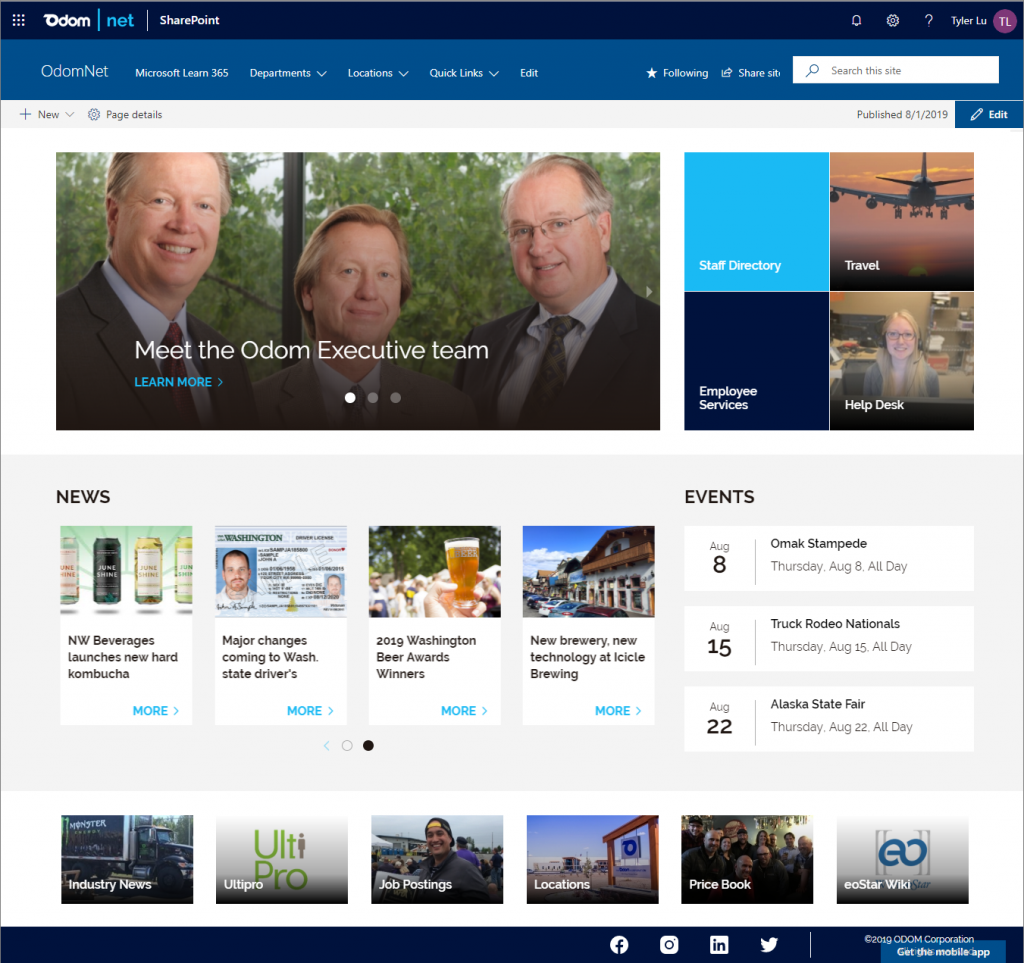Click the search magnifier icon
Image resolution: width=1024 pixels, height=963 pixels.
coord(812,71)
